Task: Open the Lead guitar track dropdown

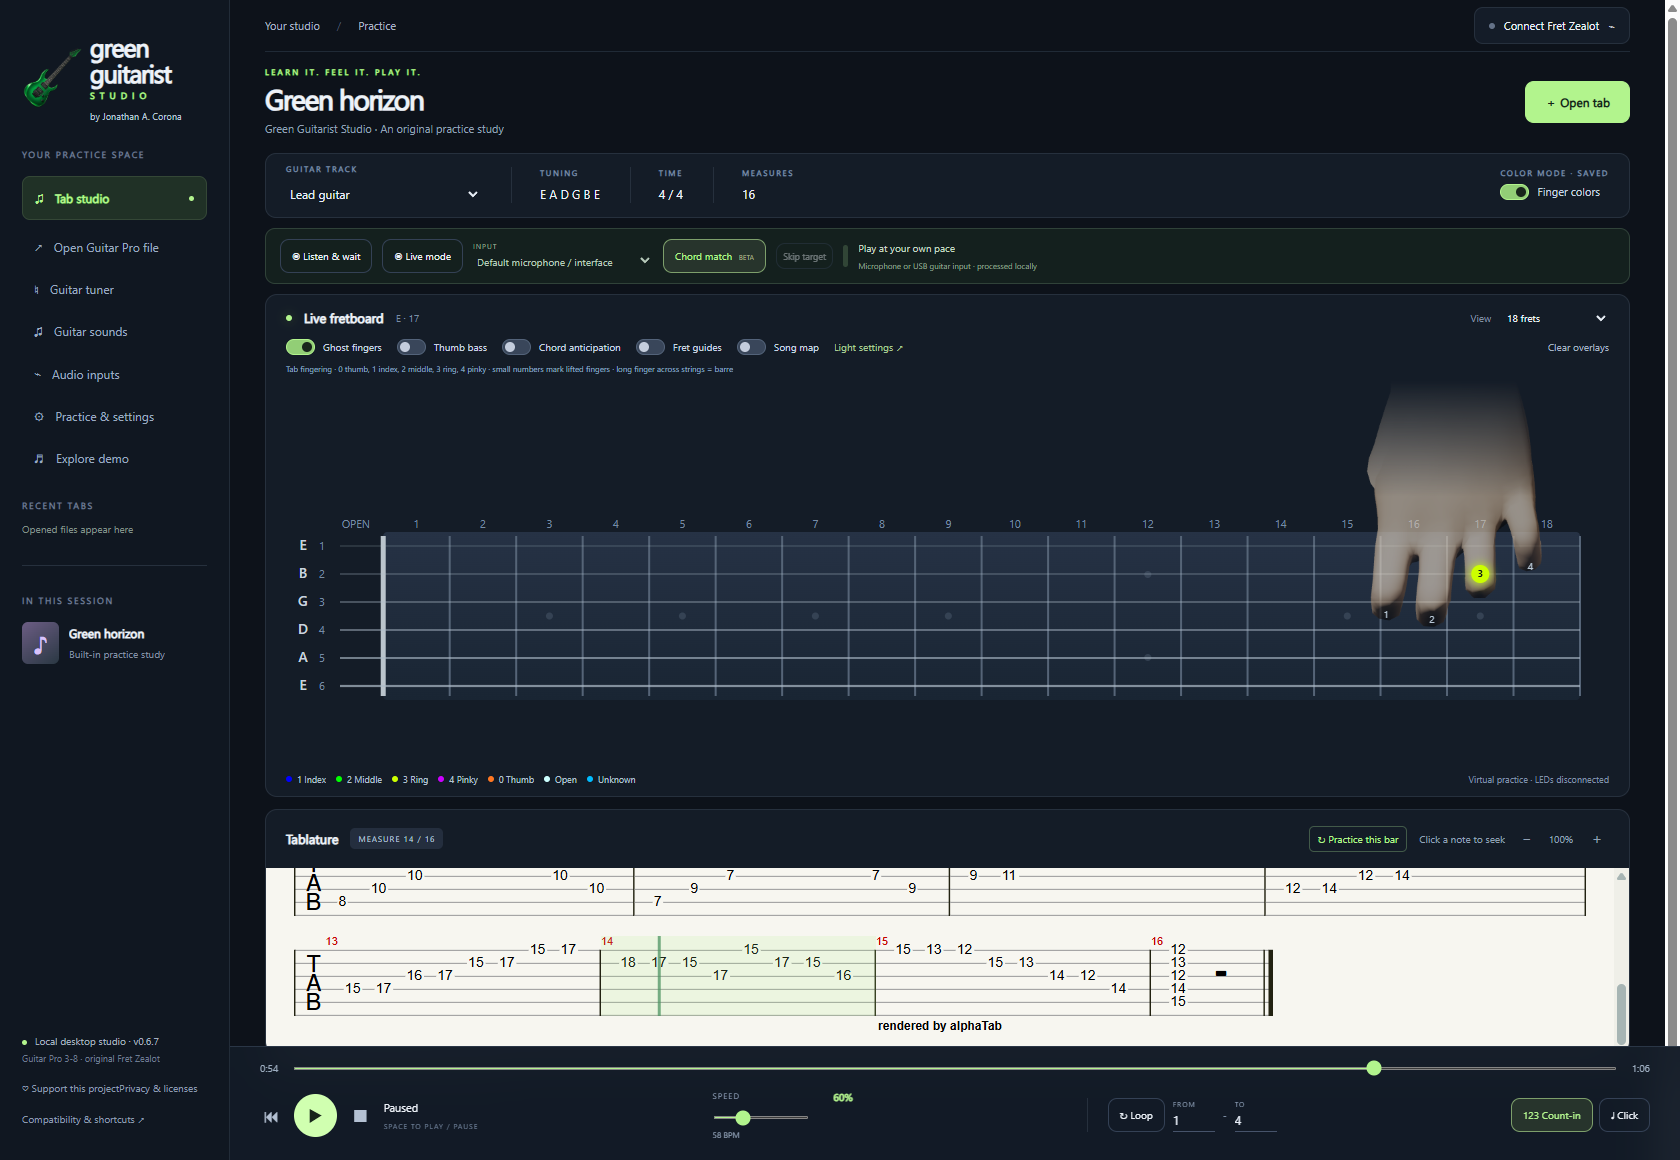Action: [x=384, y=195]
